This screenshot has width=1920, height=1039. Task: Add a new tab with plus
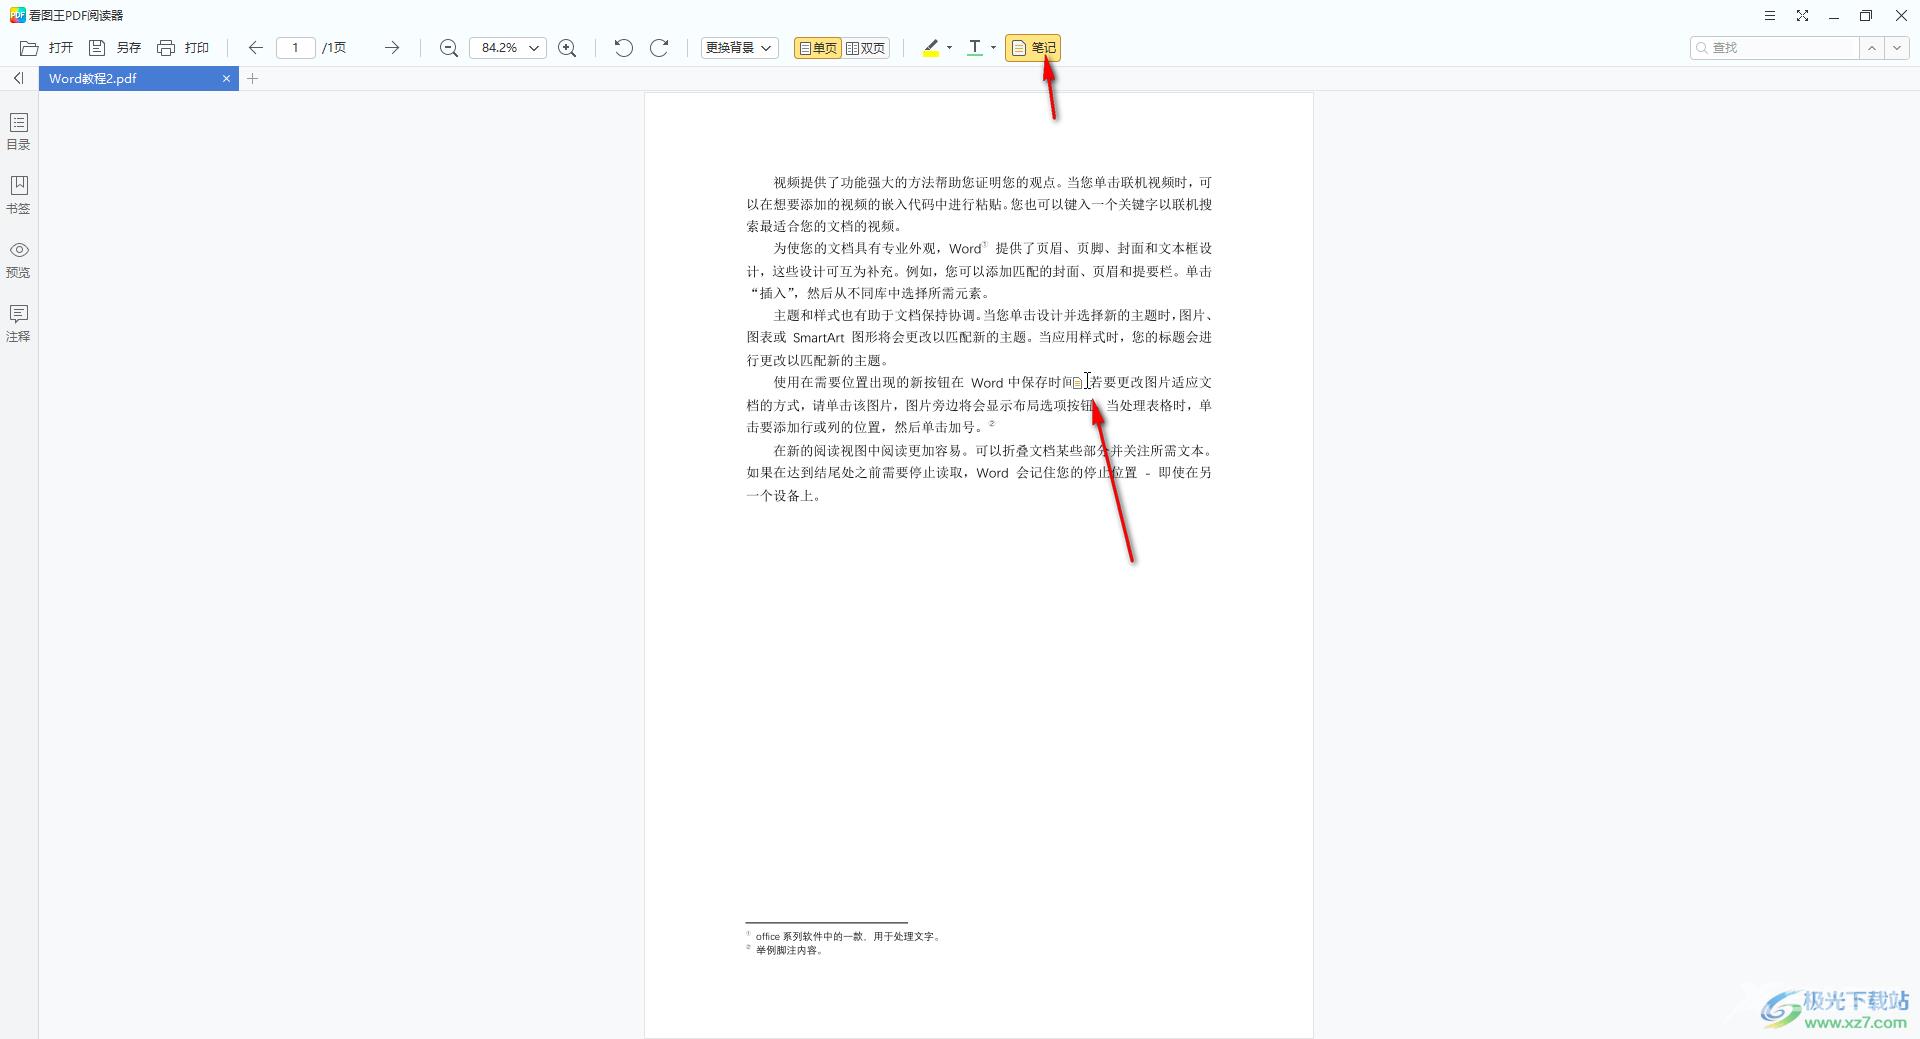[253, 78]
